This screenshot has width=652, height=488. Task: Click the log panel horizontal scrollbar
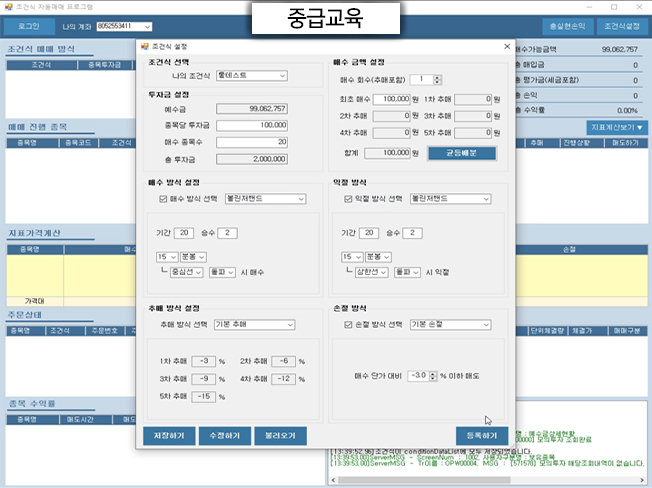[x=424, y=480]
